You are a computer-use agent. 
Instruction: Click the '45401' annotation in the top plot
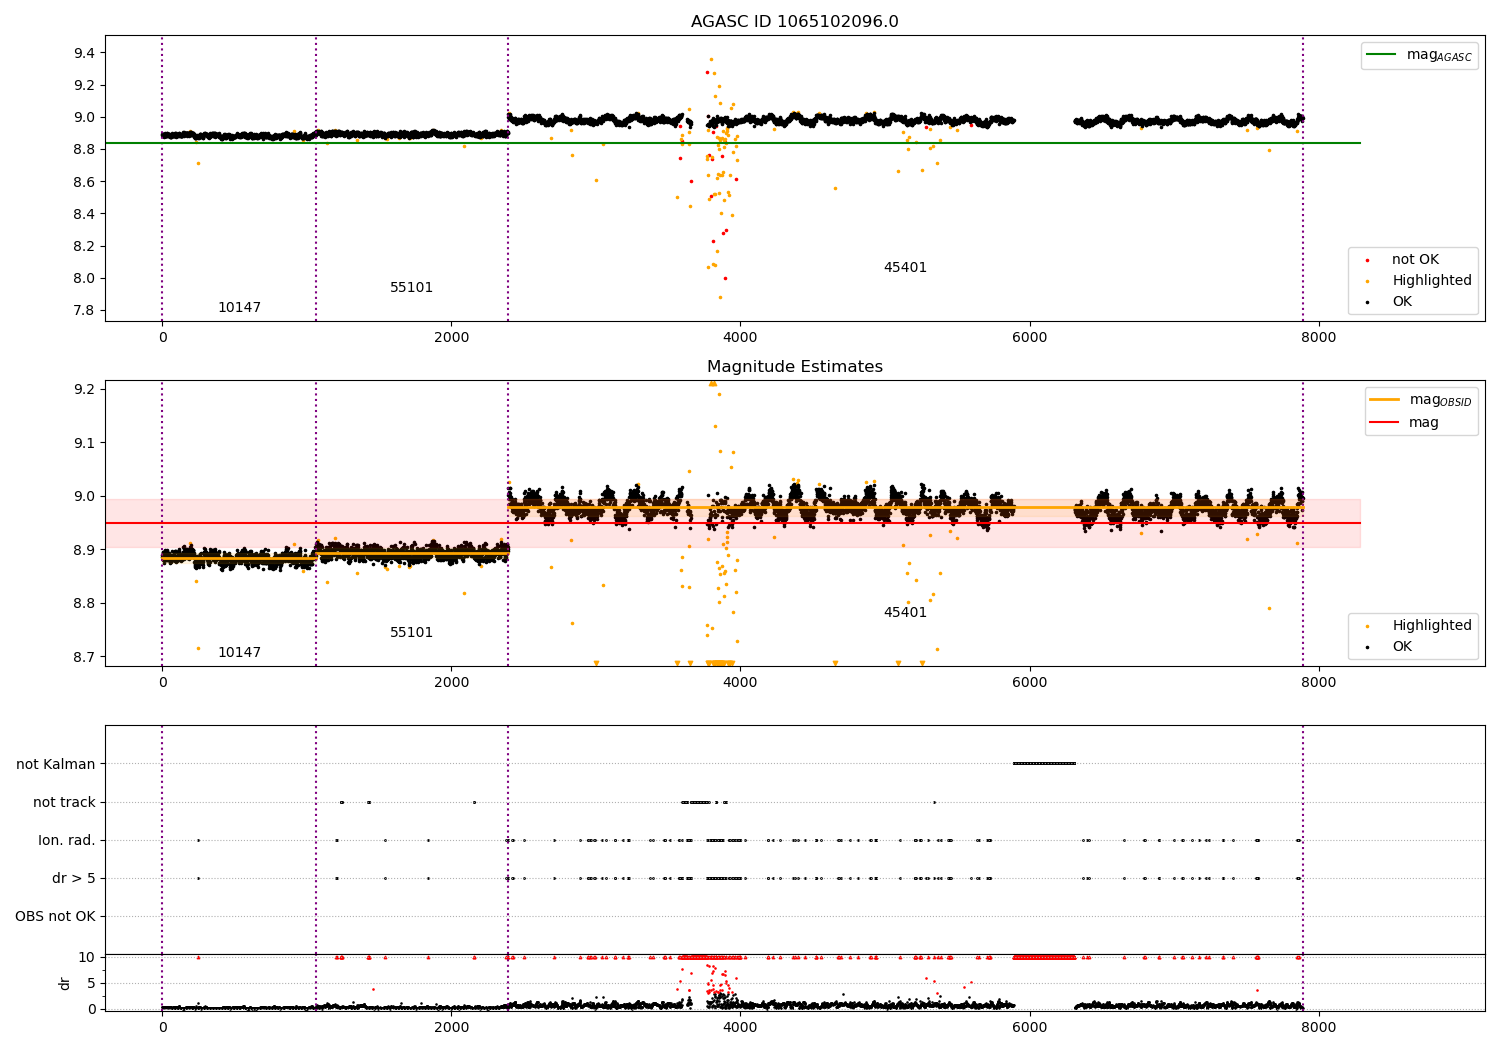[x=905, y=268]
